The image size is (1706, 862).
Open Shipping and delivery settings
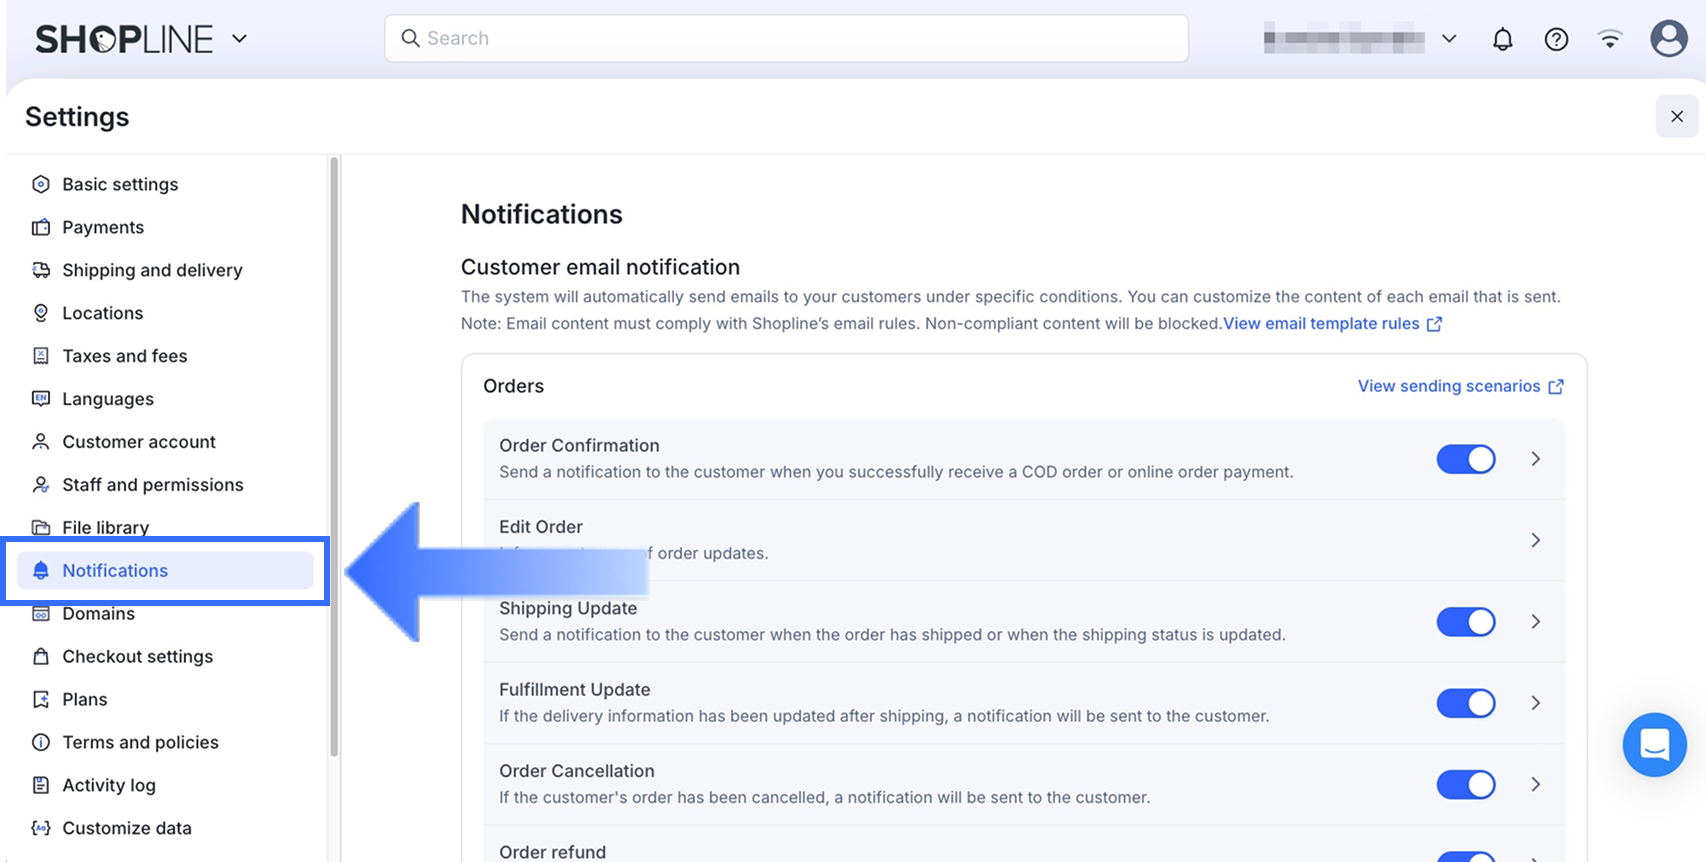[x=152, y=270]
